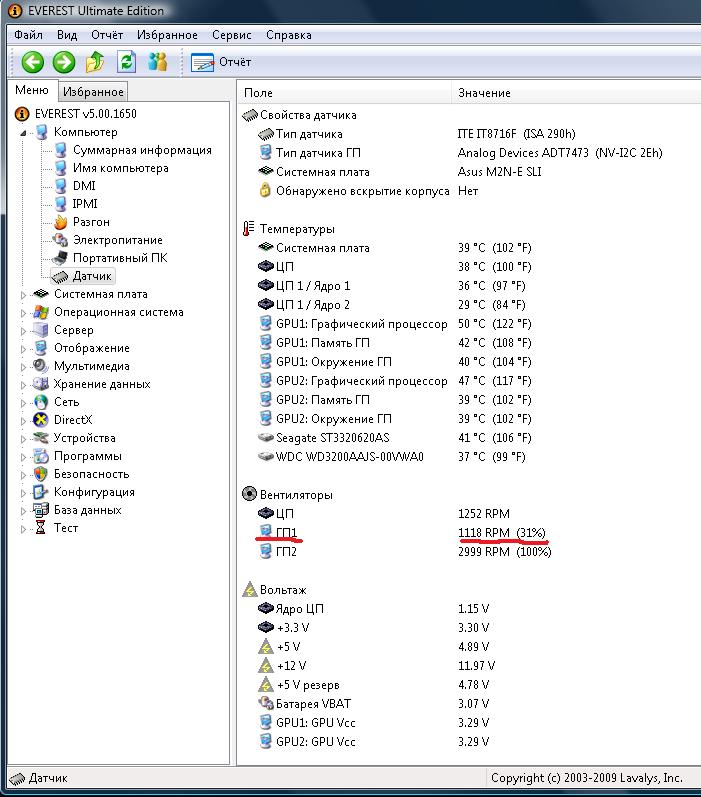Open the Отчёт menu in menu bar

[x=107, y=35]
